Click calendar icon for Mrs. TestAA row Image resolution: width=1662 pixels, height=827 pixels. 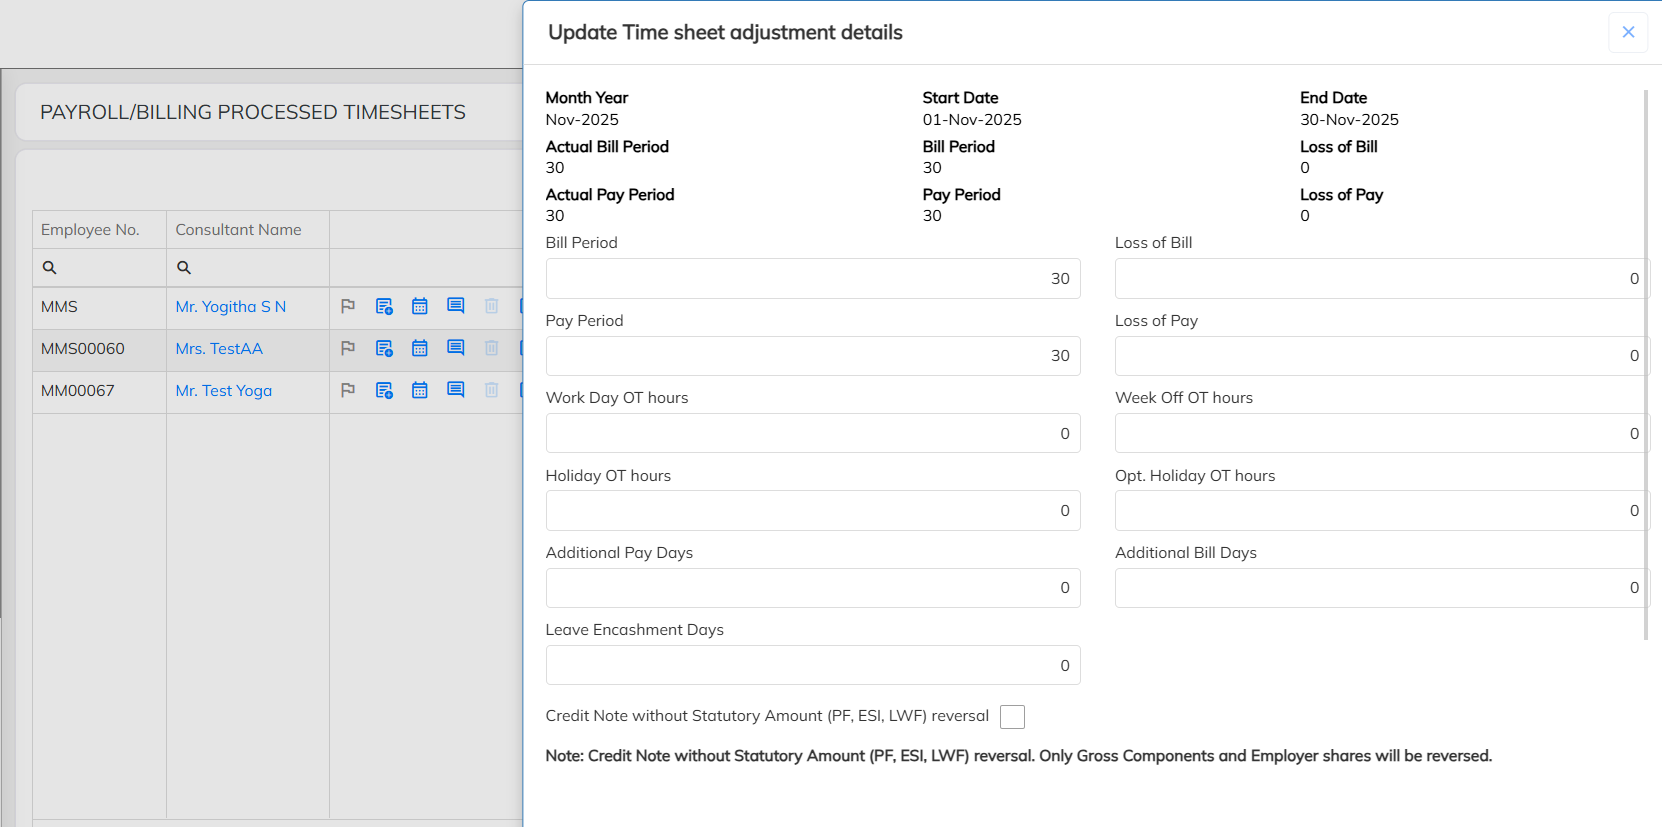coord(420,348)
